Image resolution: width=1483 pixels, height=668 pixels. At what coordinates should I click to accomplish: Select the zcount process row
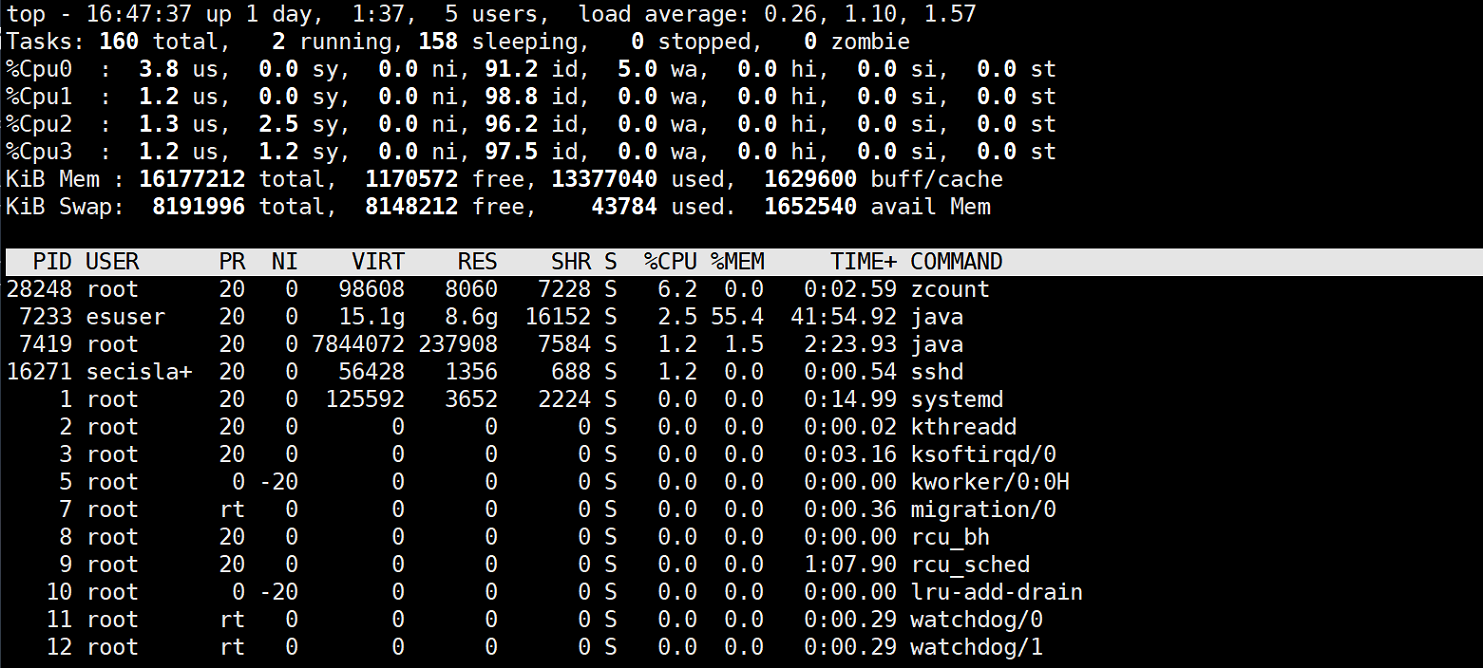[500, 289]
